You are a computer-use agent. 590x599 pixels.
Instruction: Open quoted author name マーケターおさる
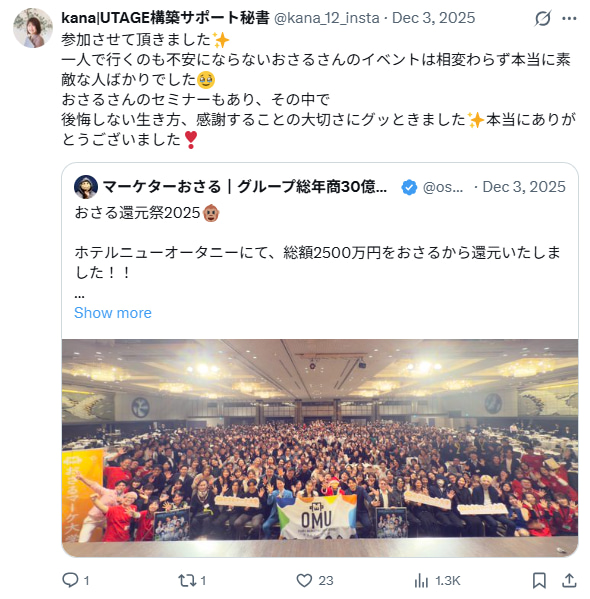[245, 187]
